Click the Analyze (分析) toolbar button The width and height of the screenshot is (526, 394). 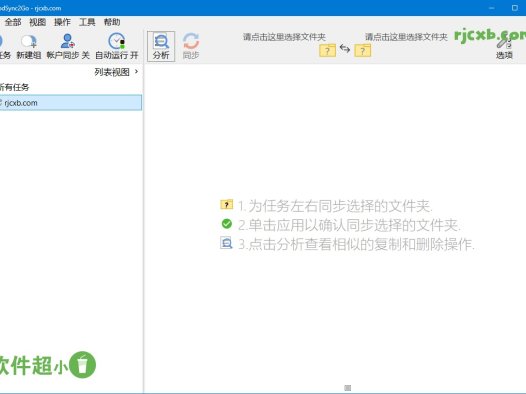click(161, 46)
